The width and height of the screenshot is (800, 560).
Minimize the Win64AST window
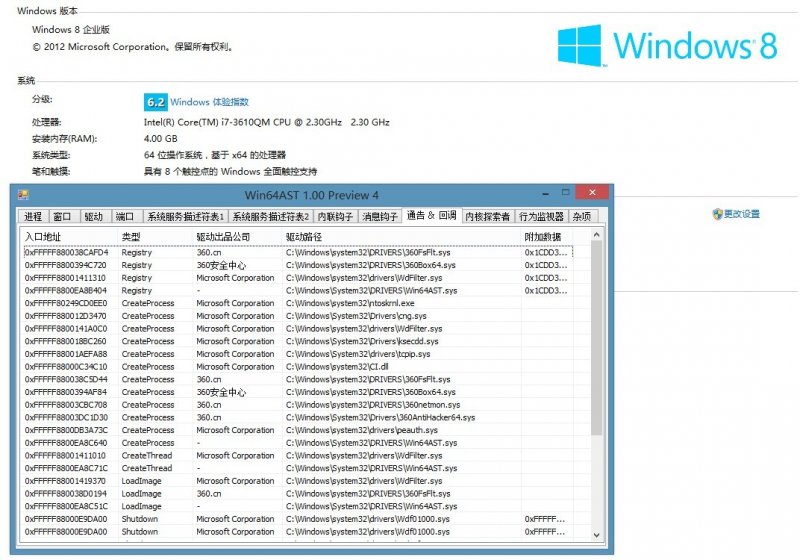point(545,193)
